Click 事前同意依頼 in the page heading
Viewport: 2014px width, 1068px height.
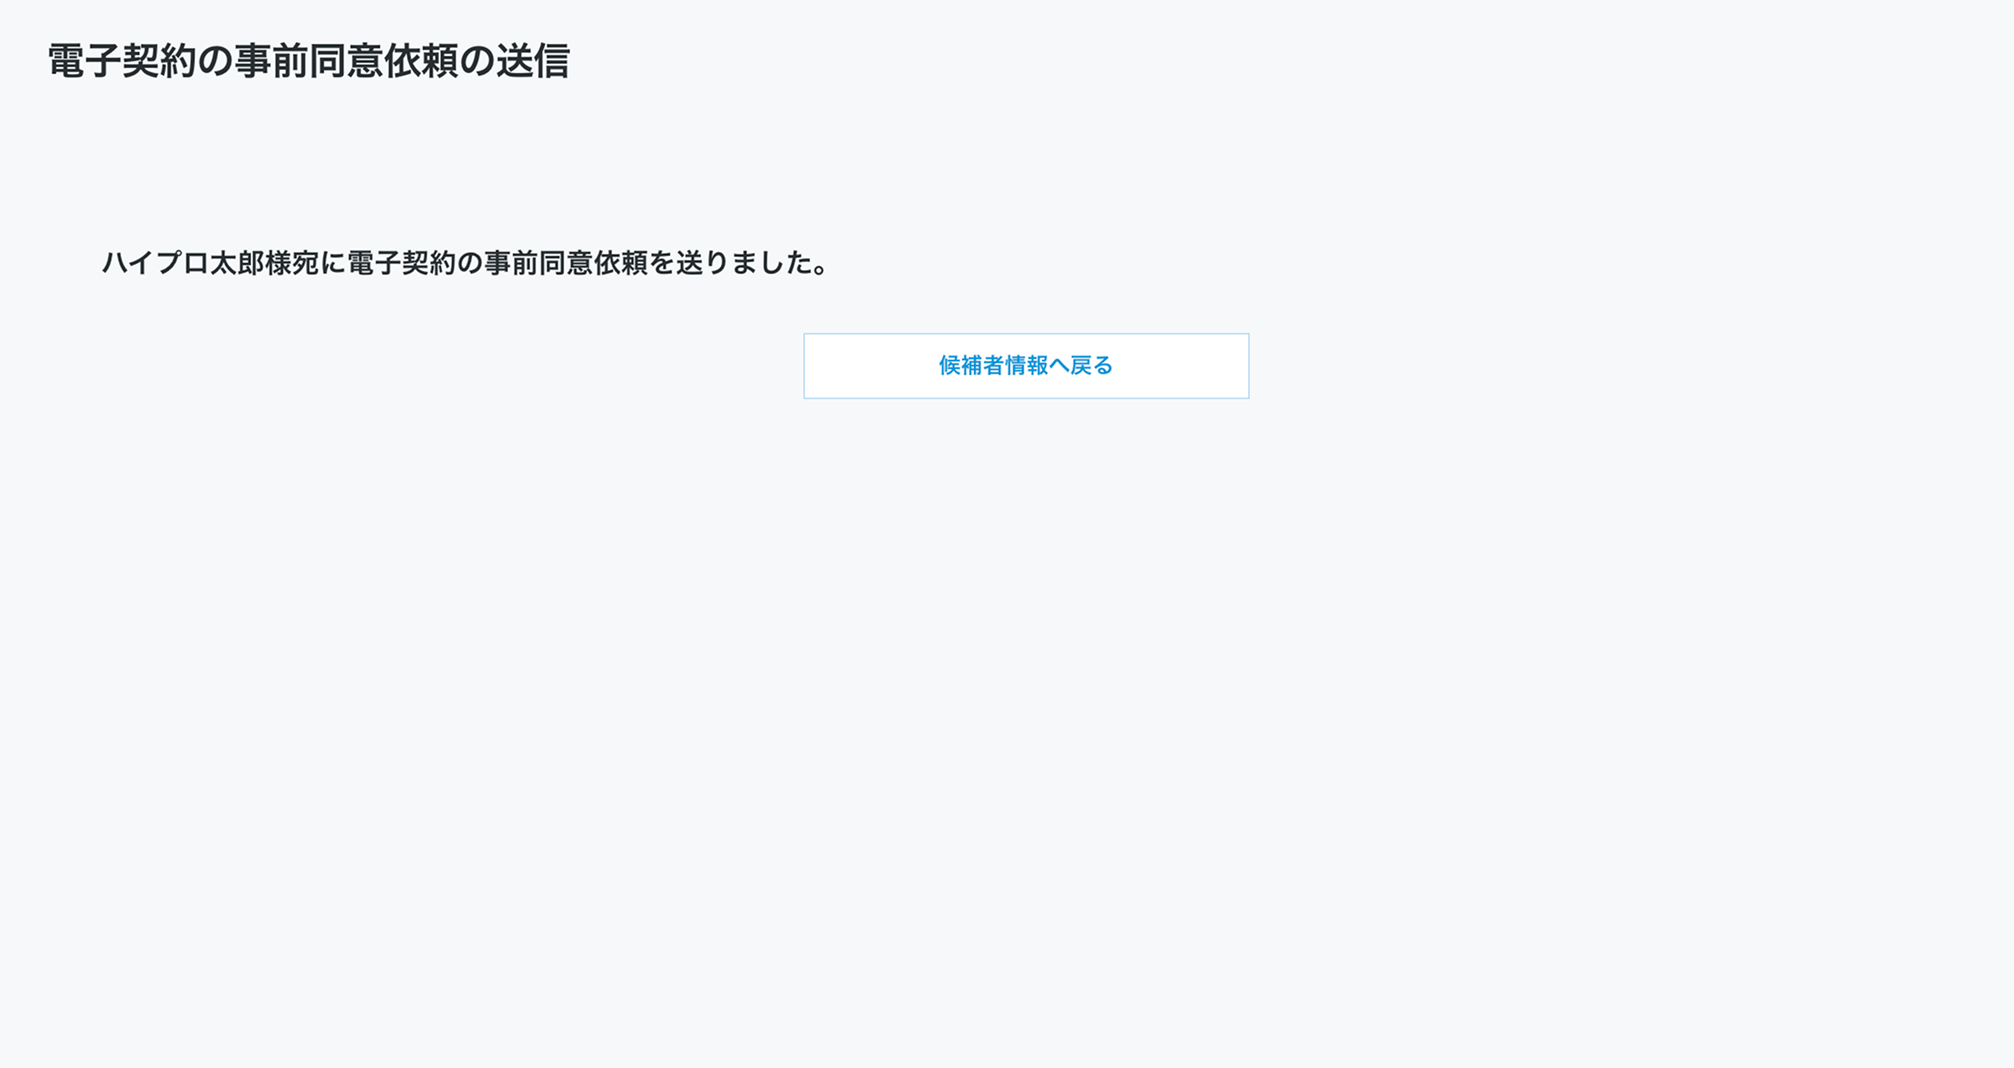[x=346, y=61]
